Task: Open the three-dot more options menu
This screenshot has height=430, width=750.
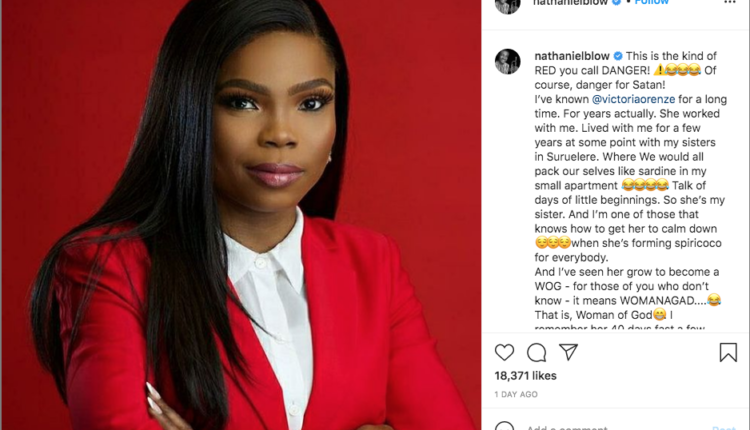Action: (729, 2)
